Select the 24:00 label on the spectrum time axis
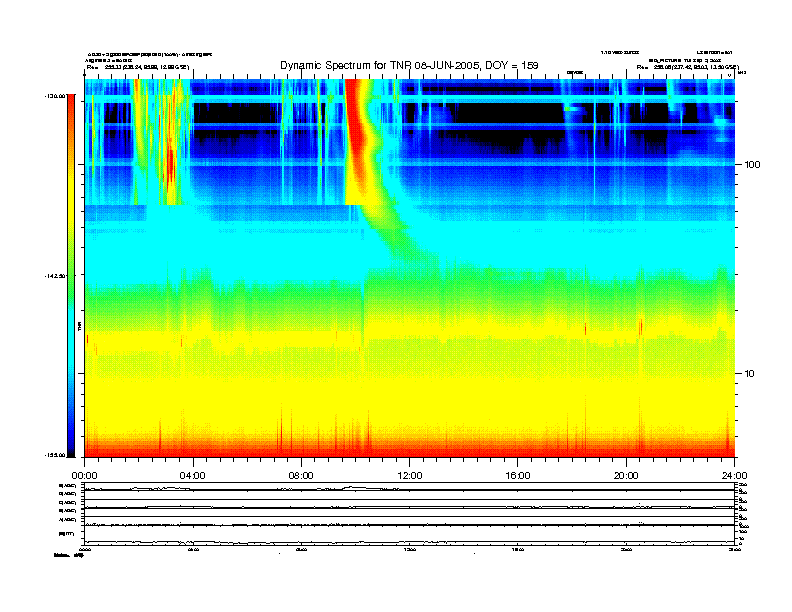Screen dimensions: 792x612 tap(734, 476)
